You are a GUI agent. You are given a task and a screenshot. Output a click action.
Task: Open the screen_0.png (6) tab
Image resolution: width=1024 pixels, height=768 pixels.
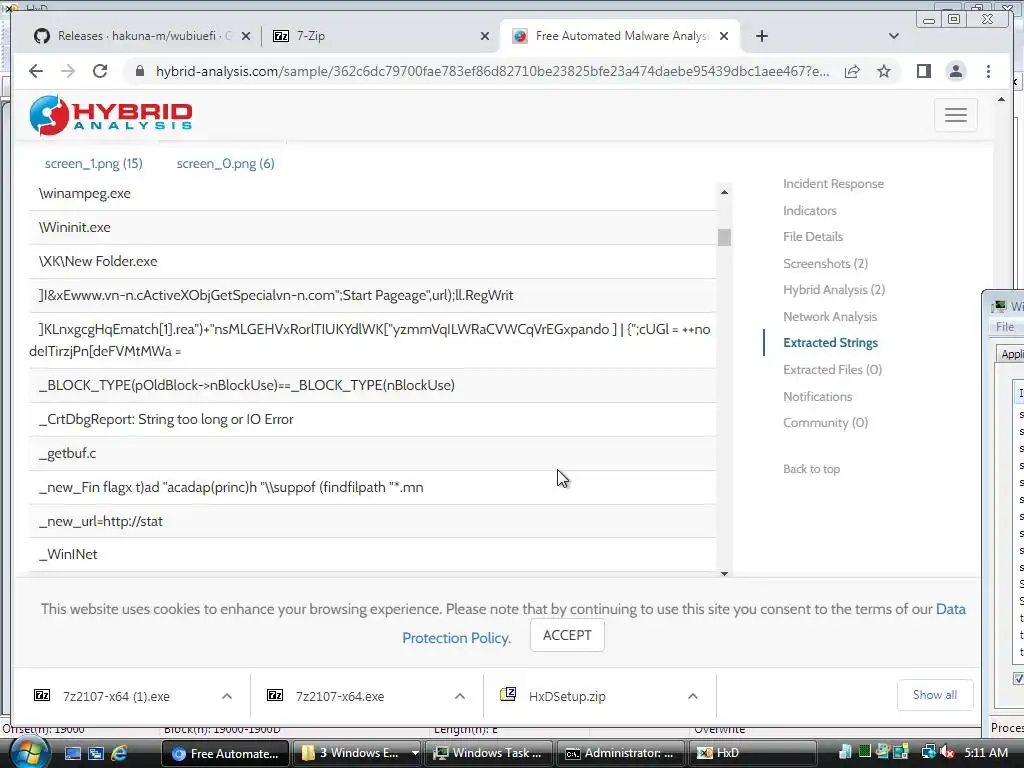225,163
